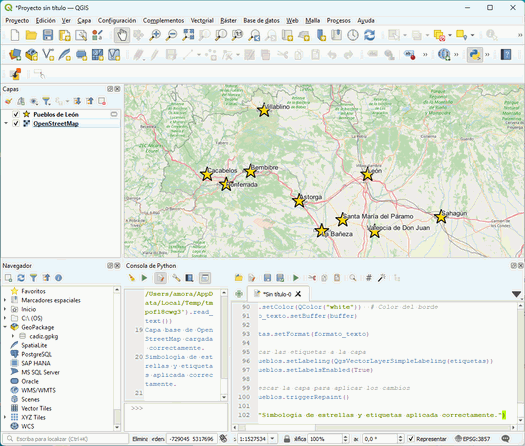Click the script editor horizontal scrollbar
The height and width of the screenshot is (446, 525).
[x=374, y=427]
